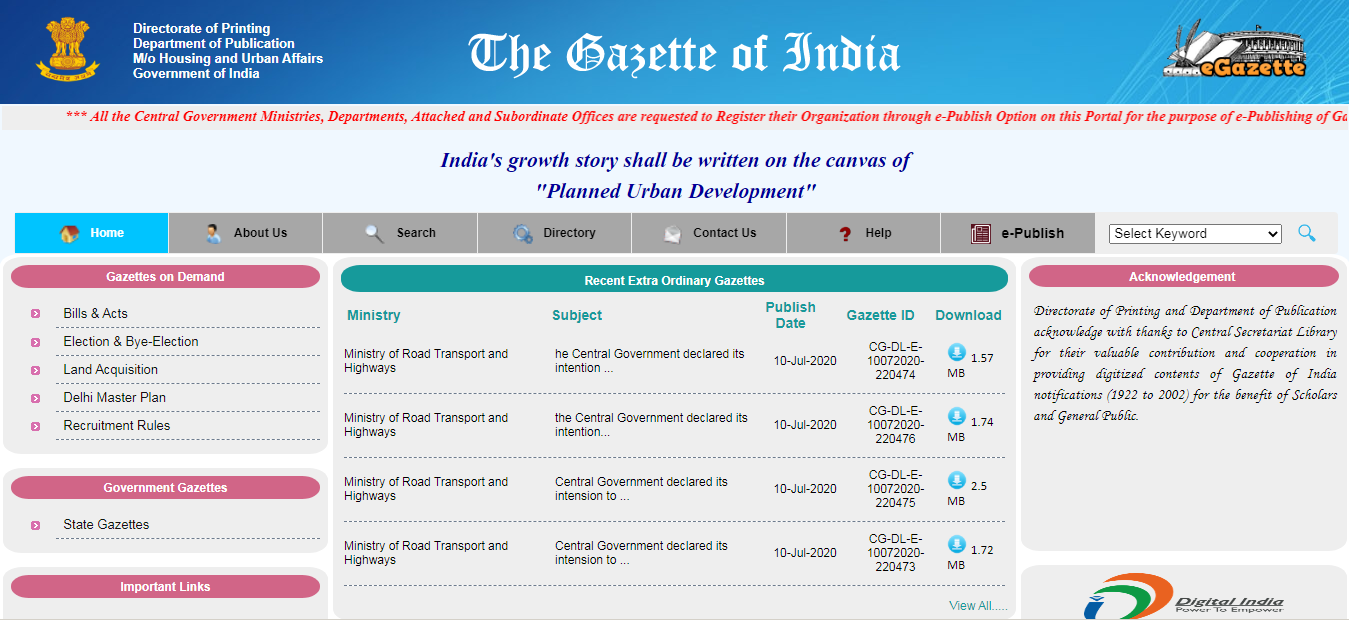Go to the Home tab

pos(92,233)
